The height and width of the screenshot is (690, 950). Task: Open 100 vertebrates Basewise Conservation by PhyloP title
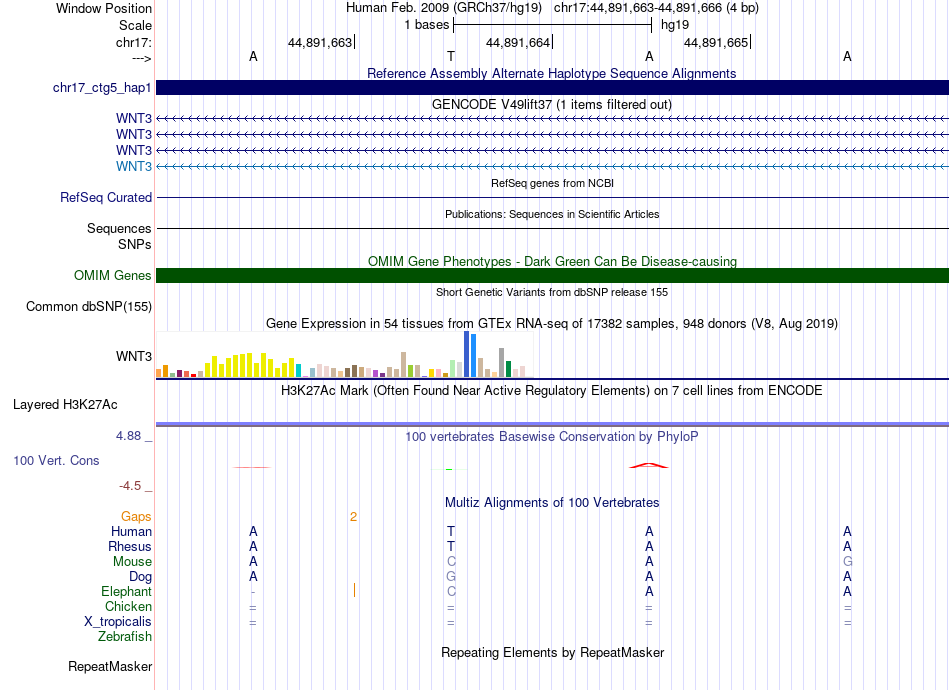(551, 437)
